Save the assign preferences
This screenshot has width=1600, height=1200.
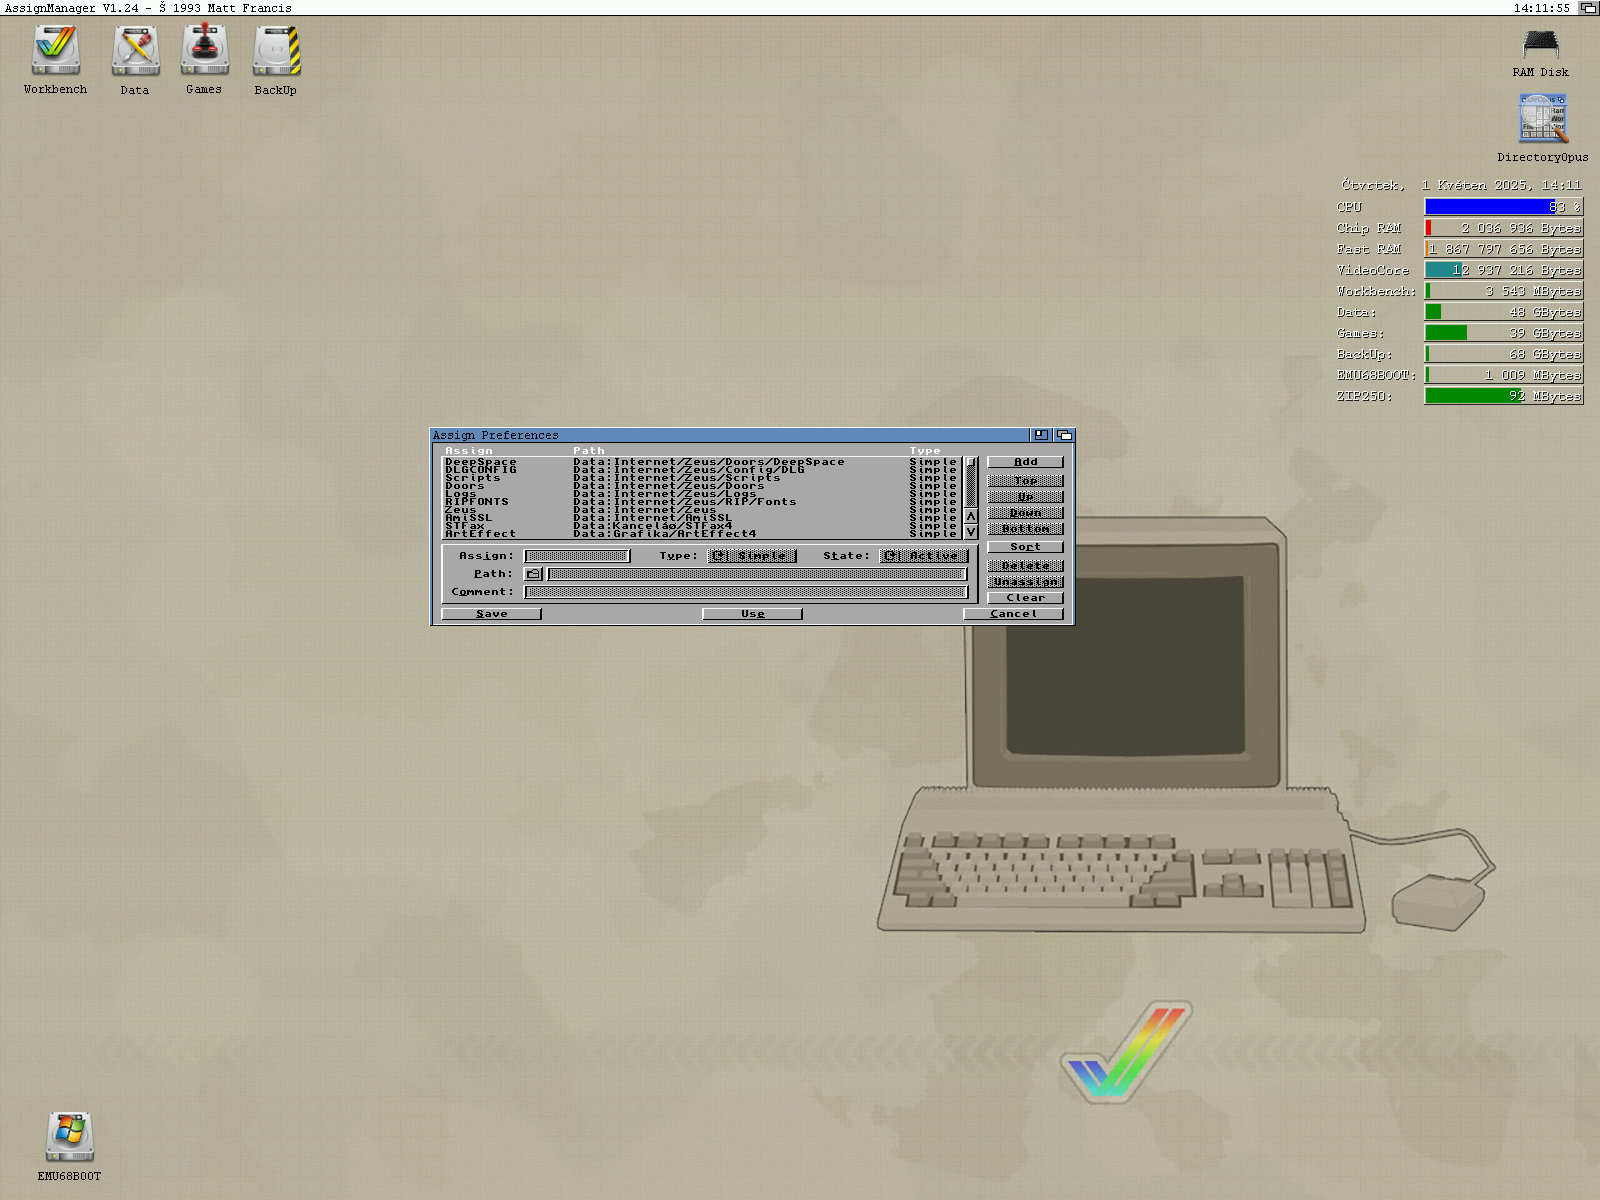click(x=491, y=614)
